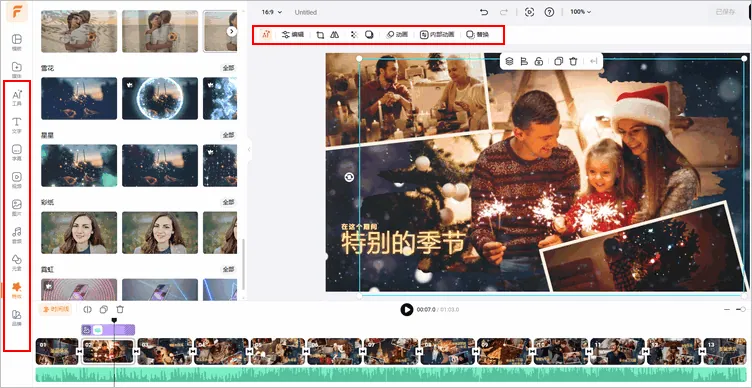
Task: Open the 内部动画 inner animation option
Action: [x=437, y=35]
